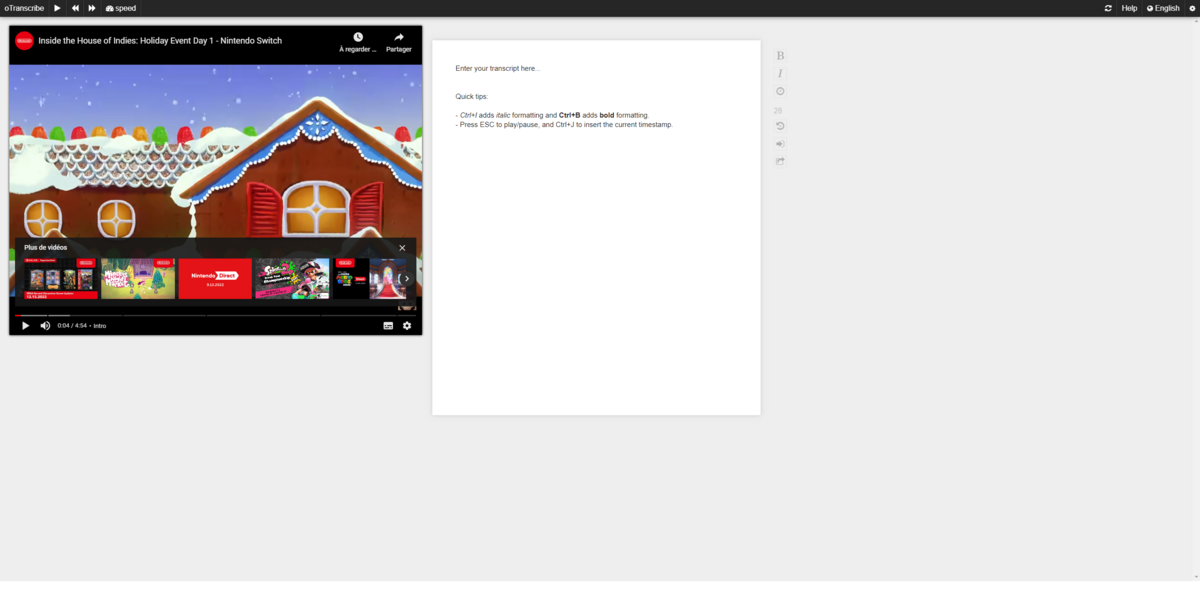
Task: Click the word count number 28
Action: pos(778,111)
